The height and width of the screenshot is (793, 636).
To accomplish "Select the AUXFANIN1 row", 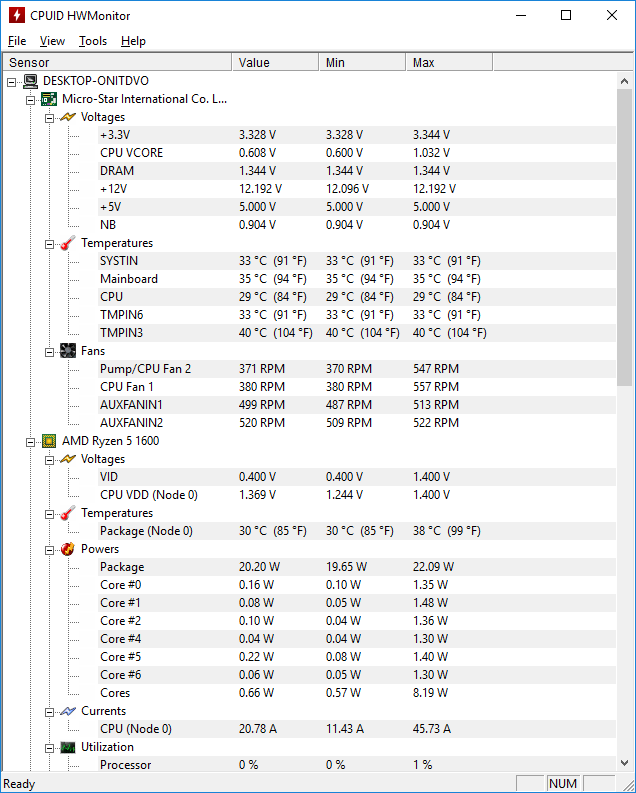I will 357,405.
